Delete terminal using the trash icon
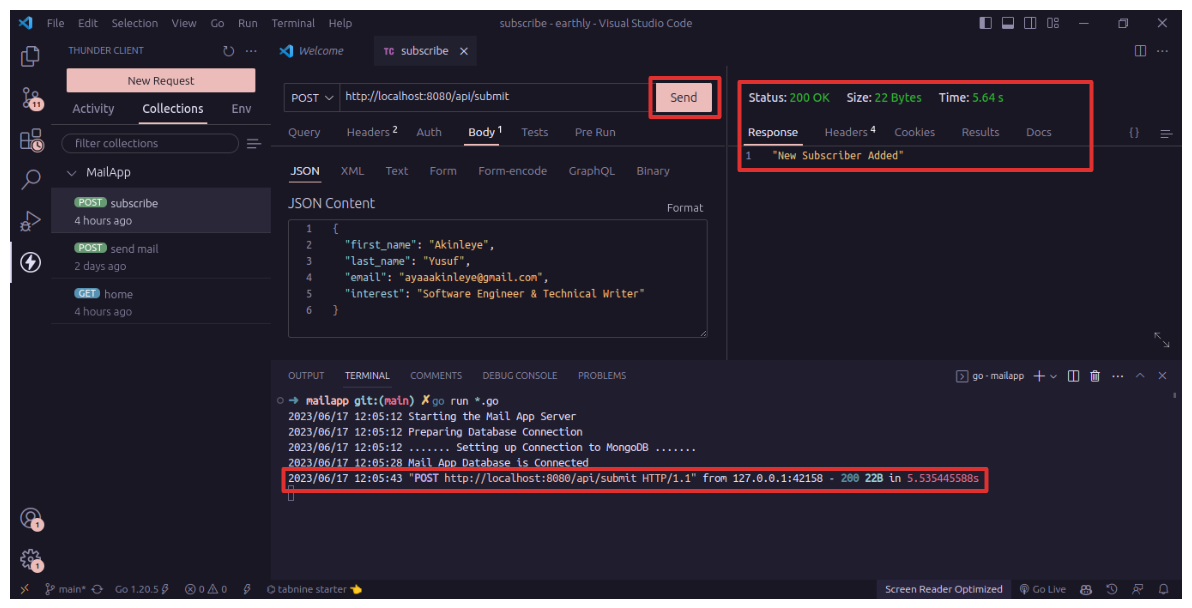The width and height of the screenshot is (1192, 608). (x=1095, y=376)
